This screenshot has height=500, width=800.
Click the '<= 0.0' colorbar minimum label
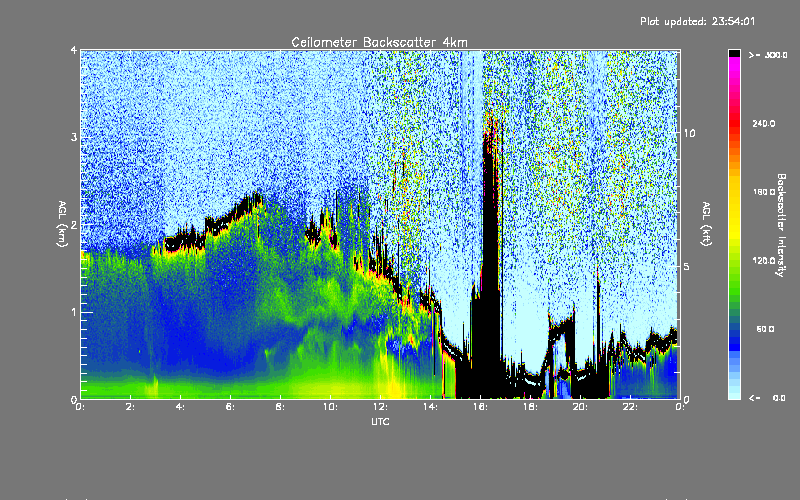(x=767, y=398)
